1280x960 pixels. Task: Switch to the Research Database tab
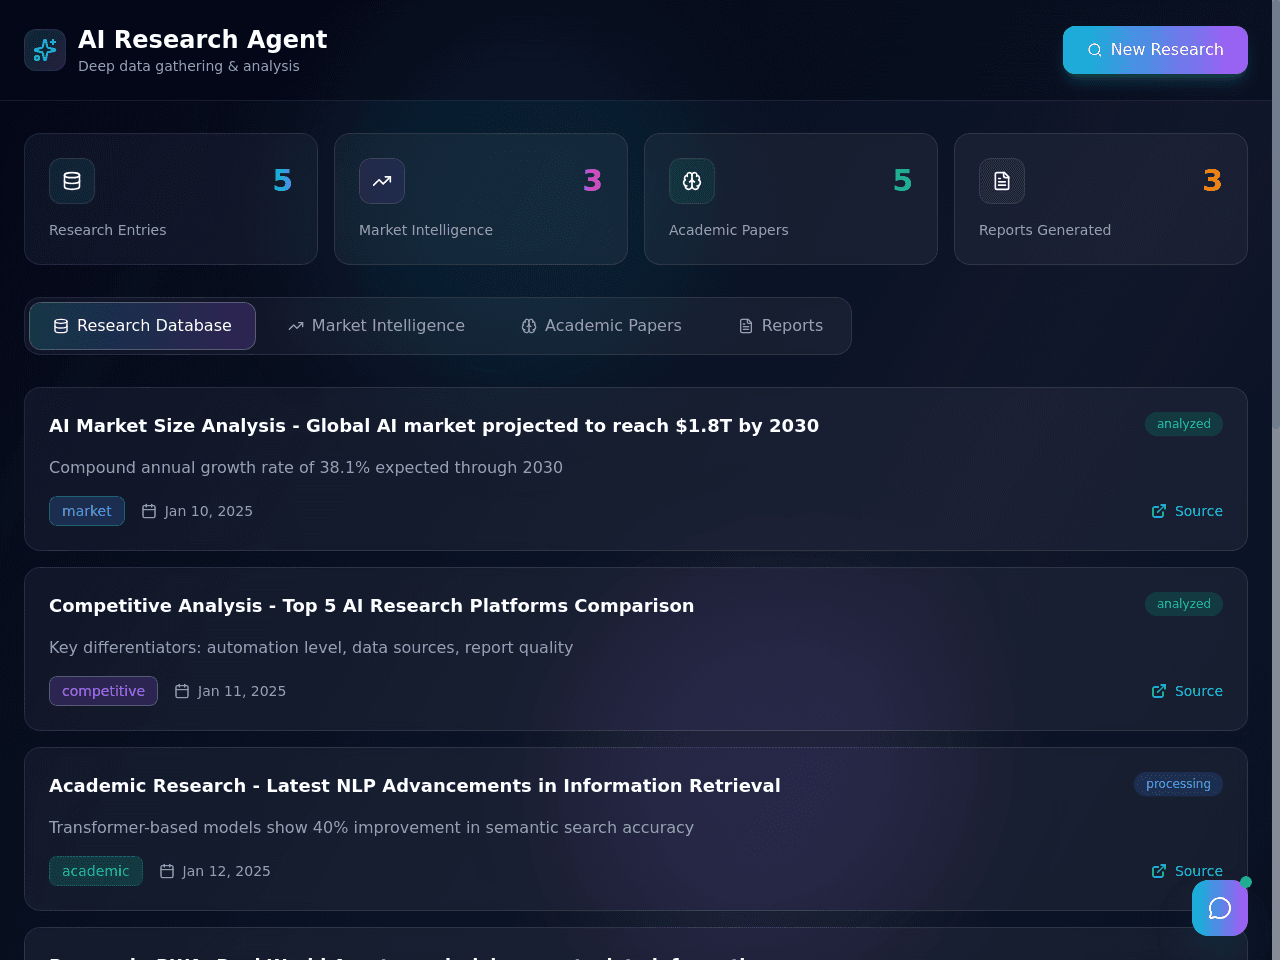coord(142,326)
